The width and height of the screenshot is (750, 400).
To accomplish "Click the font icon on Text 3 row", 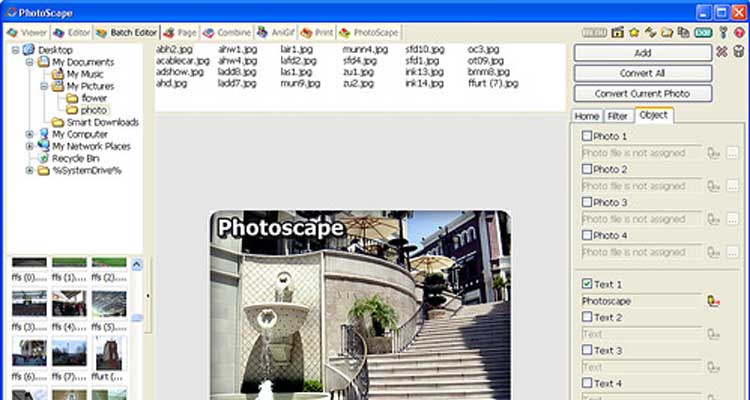I will click(x=714, y=367).
